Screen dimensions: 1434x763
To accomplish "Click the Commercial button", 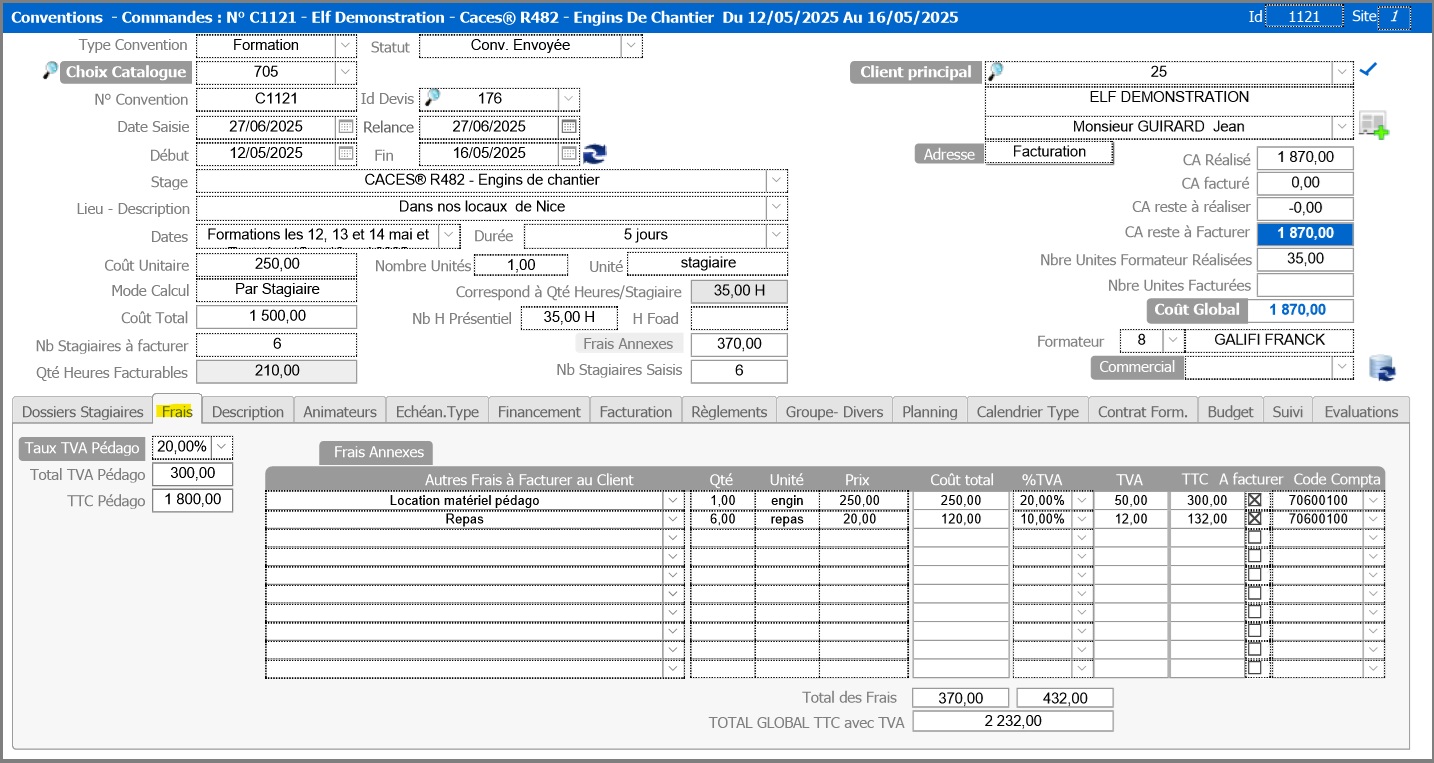I will [1137, 367].
